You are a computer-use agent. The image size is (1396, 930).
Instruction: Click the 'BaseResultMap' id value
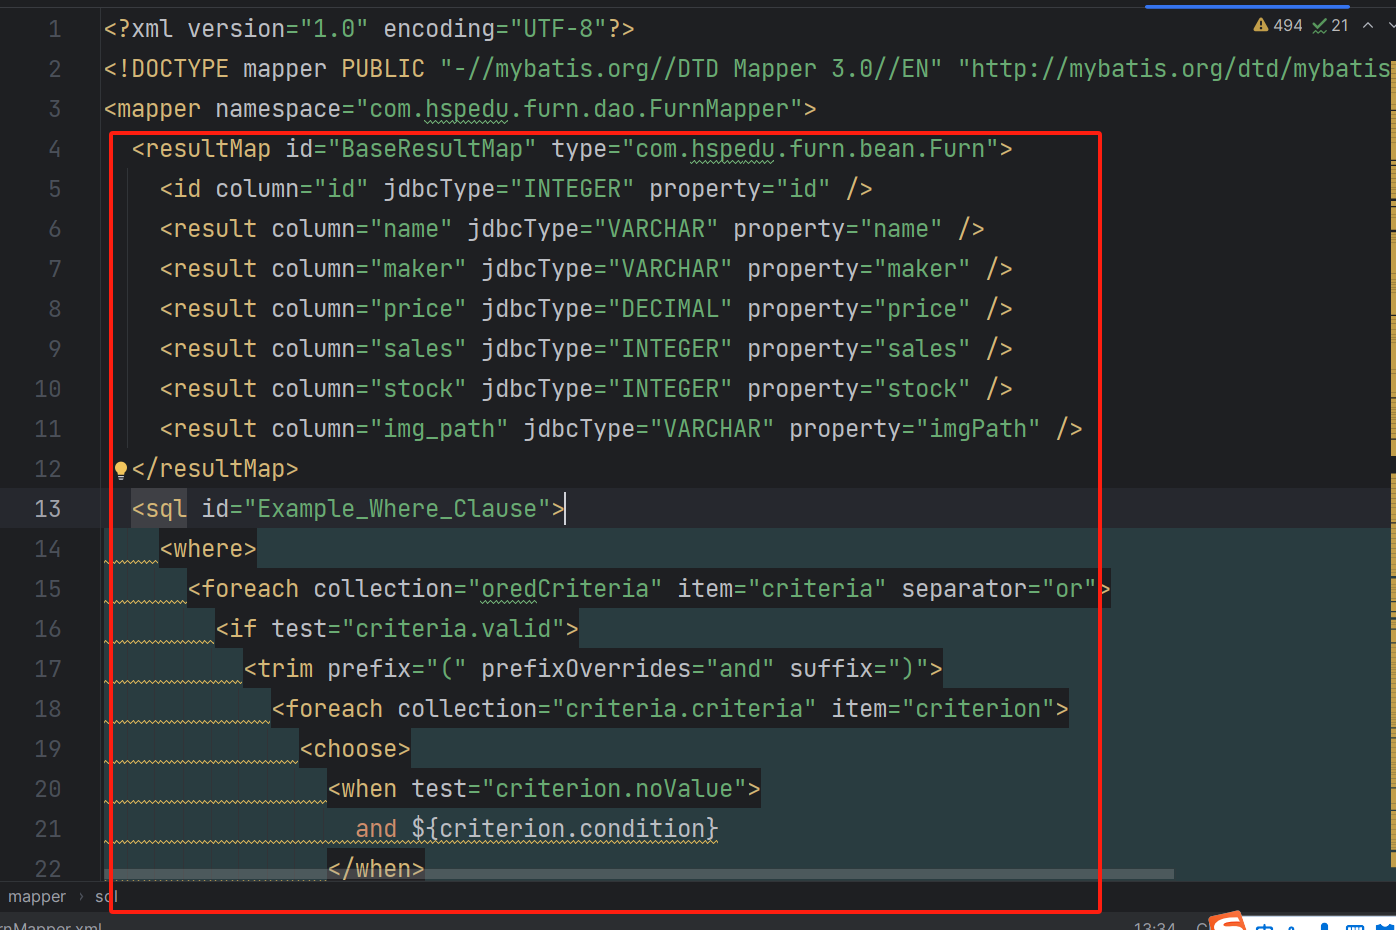click(432, 149)
